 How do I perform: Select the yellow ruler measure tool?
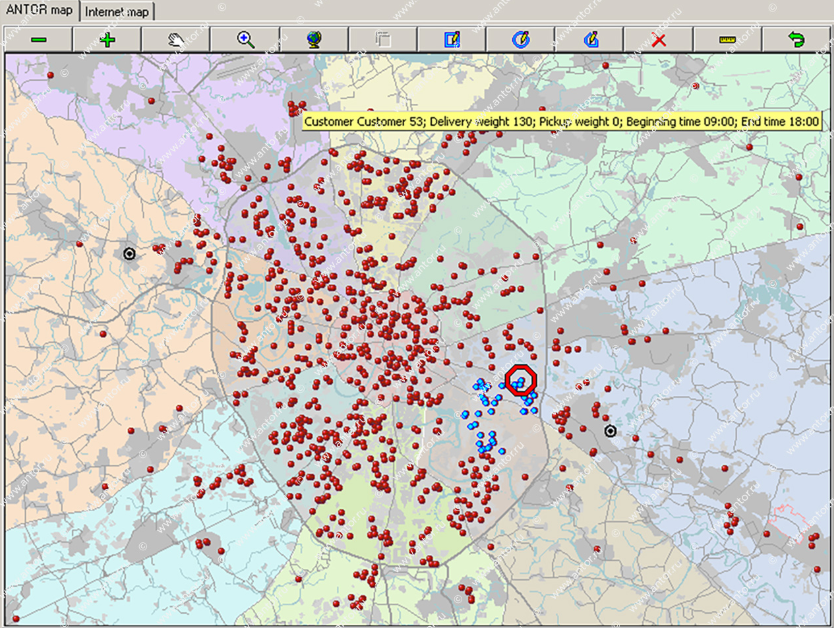tap(727, 39)
